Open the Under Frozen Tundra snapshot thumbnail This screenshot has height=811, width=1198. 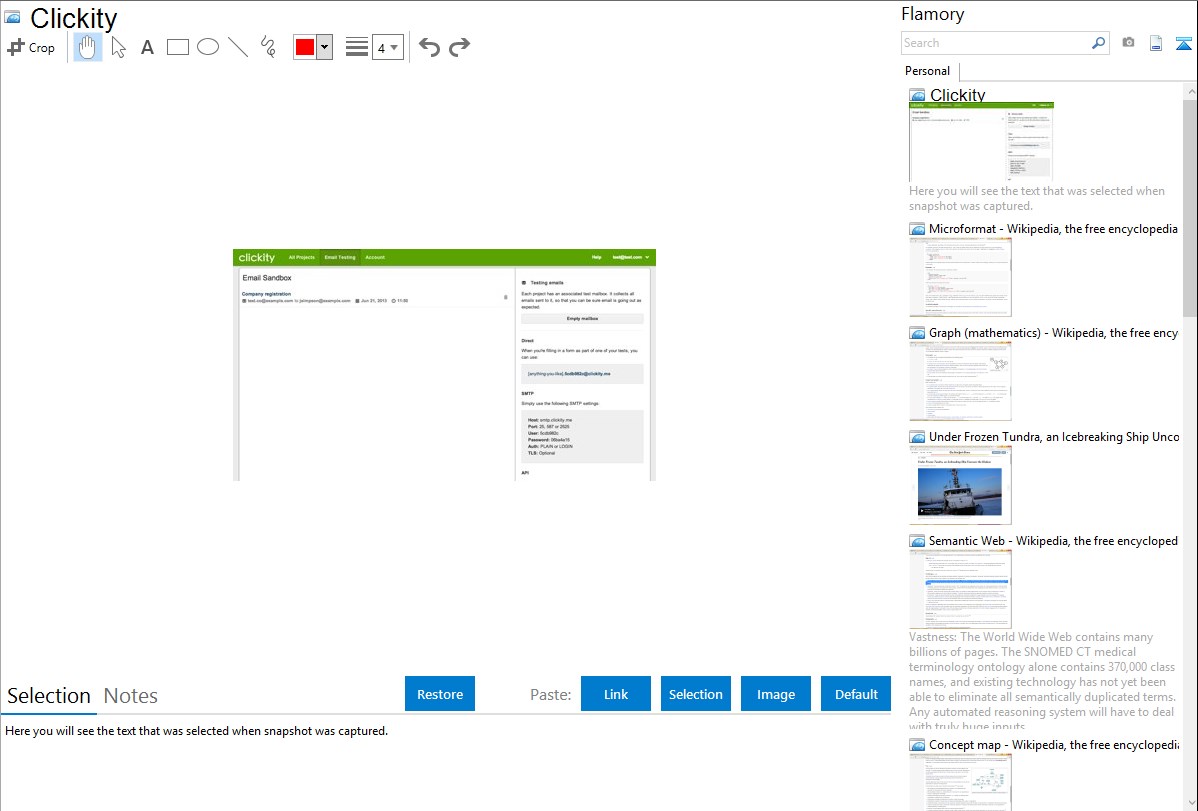960,485
